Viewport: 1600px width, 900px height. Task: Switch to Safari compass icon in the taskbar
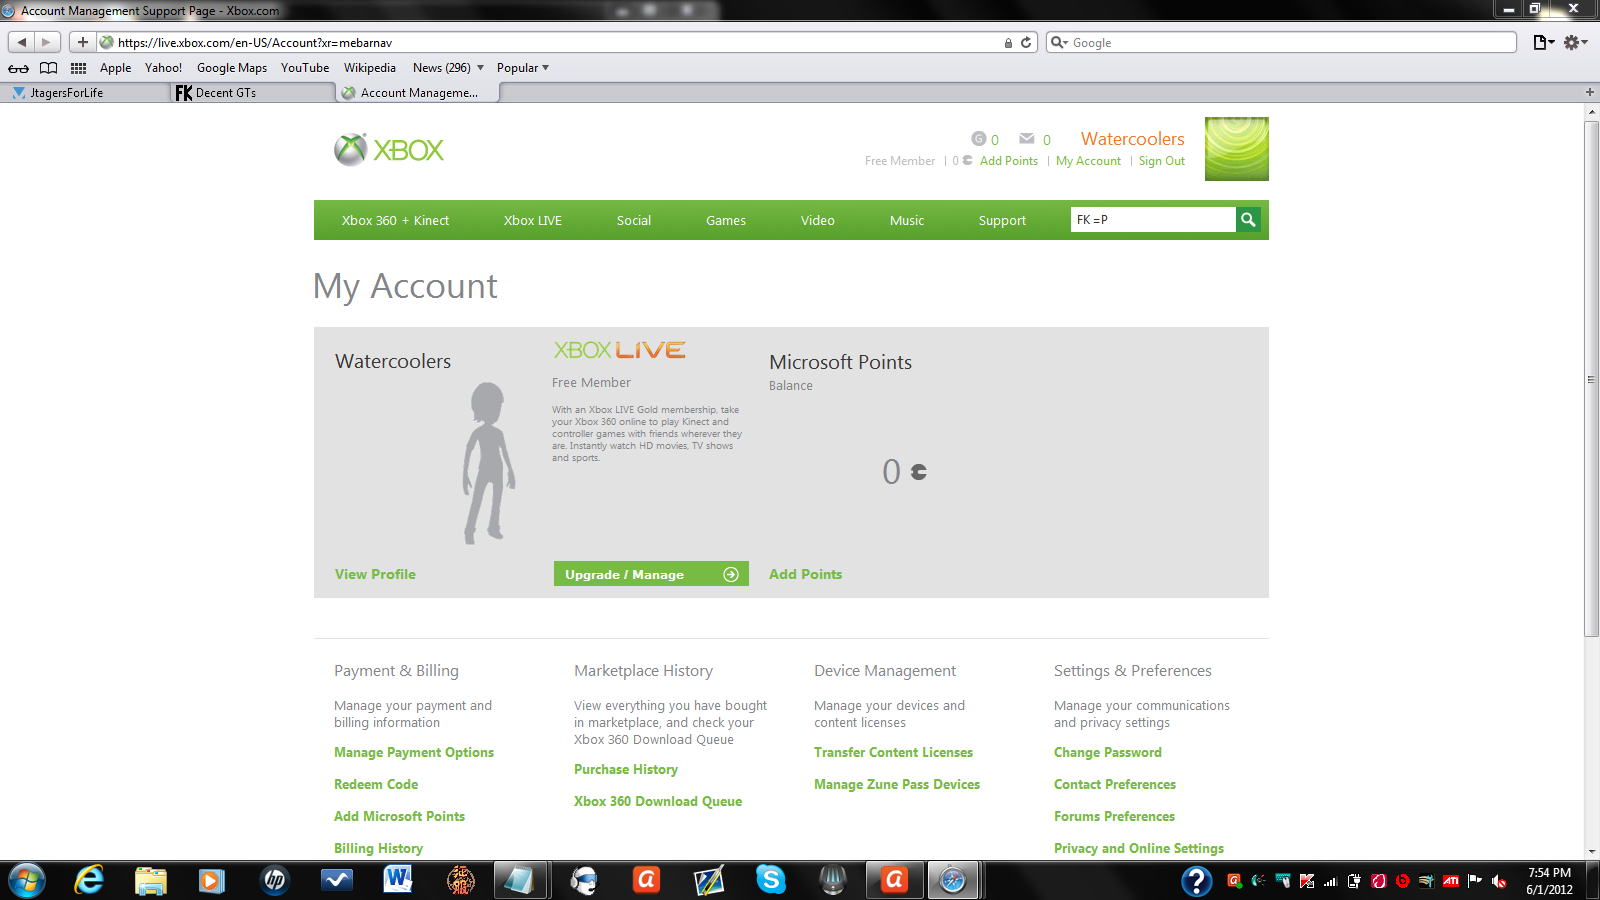953,881
